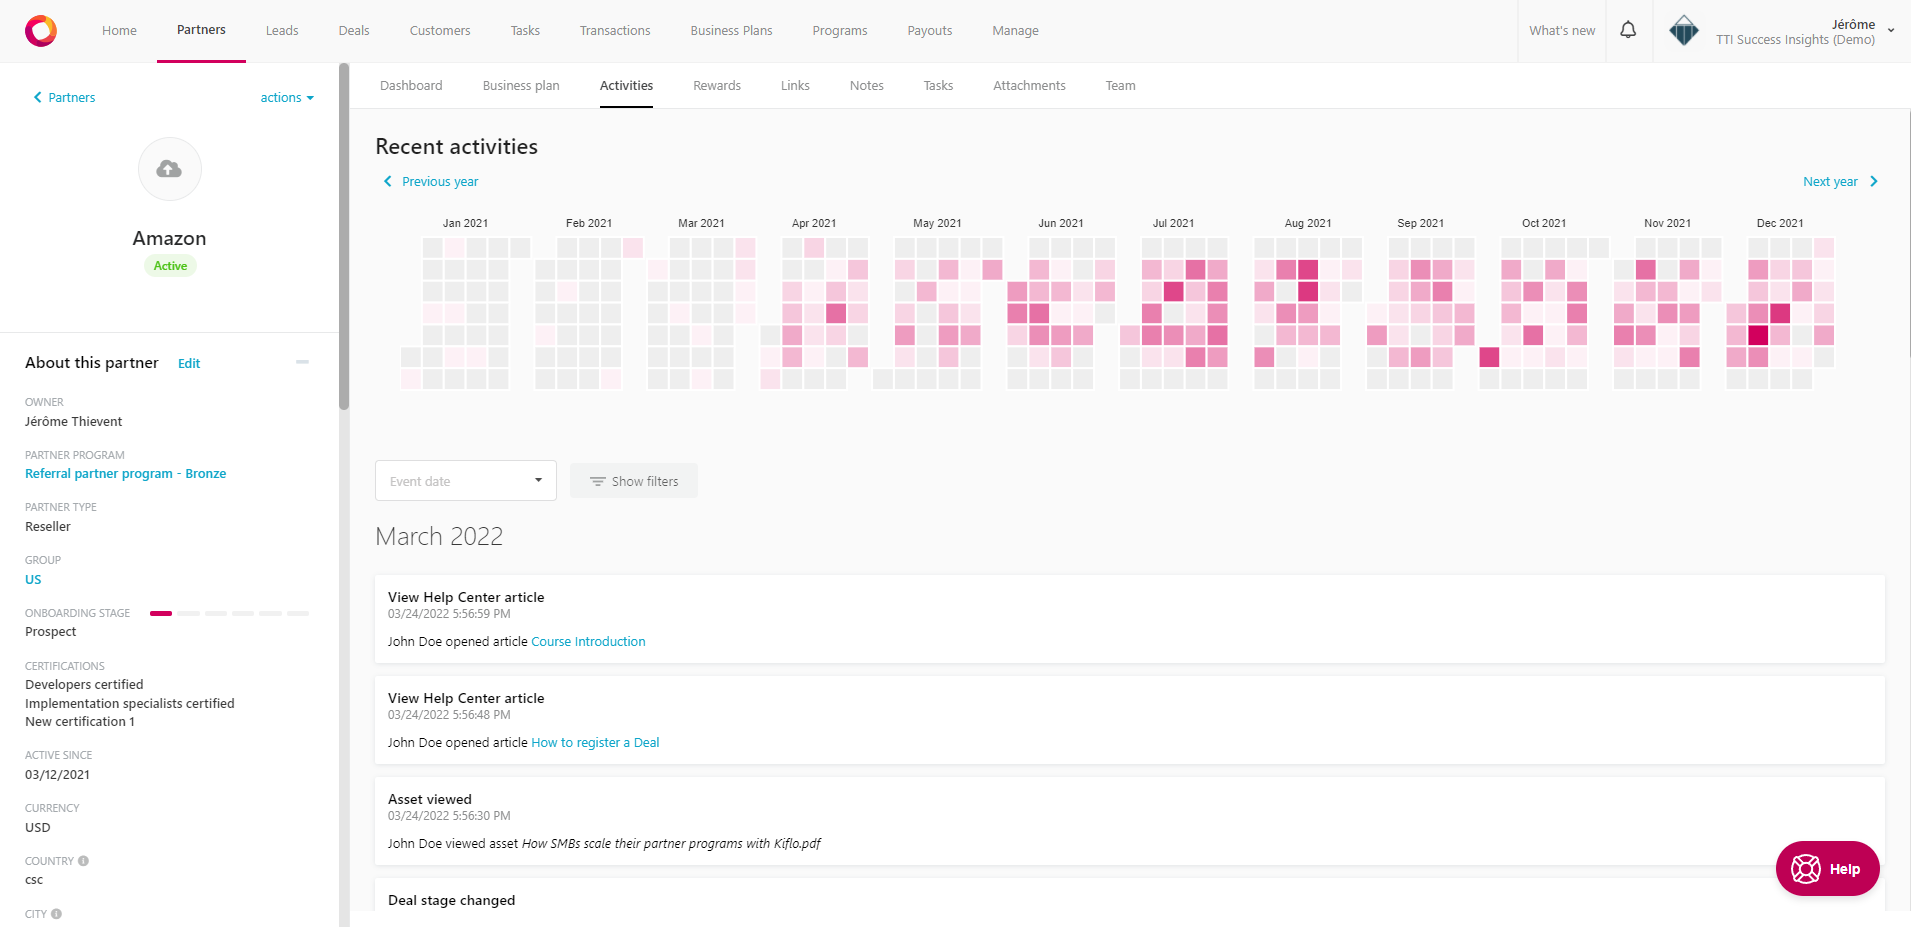The height and width of the screenshot is (927, 1911).
Task: Open the Customers menu
Action: 440,31
